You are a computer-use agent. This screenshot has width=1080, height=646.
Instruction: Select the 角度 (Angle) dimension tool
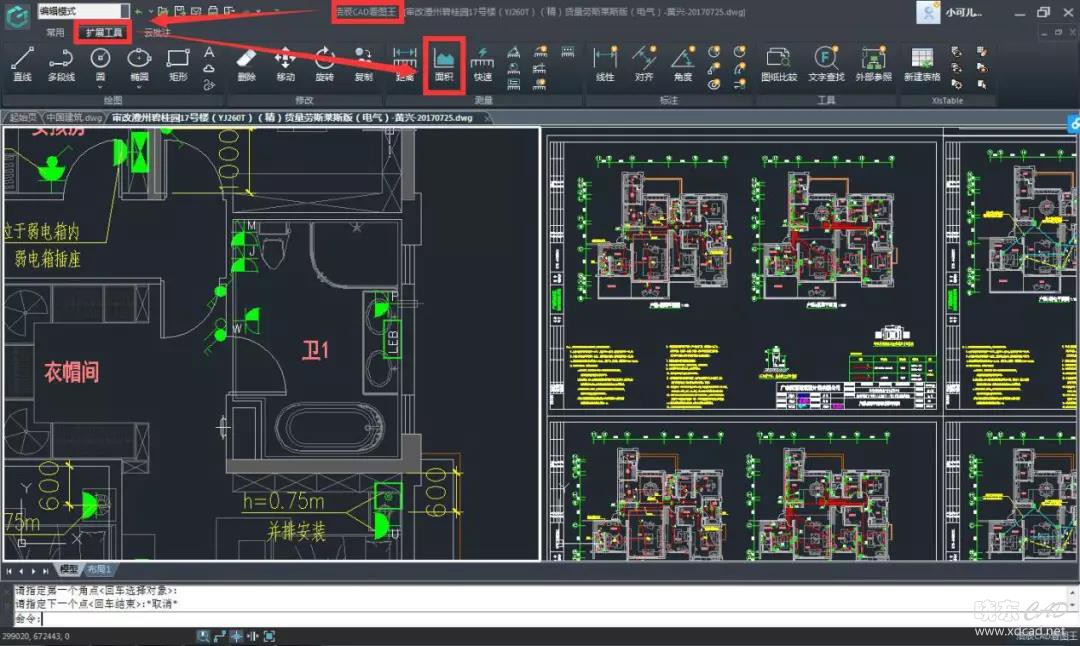click(682, 64)
